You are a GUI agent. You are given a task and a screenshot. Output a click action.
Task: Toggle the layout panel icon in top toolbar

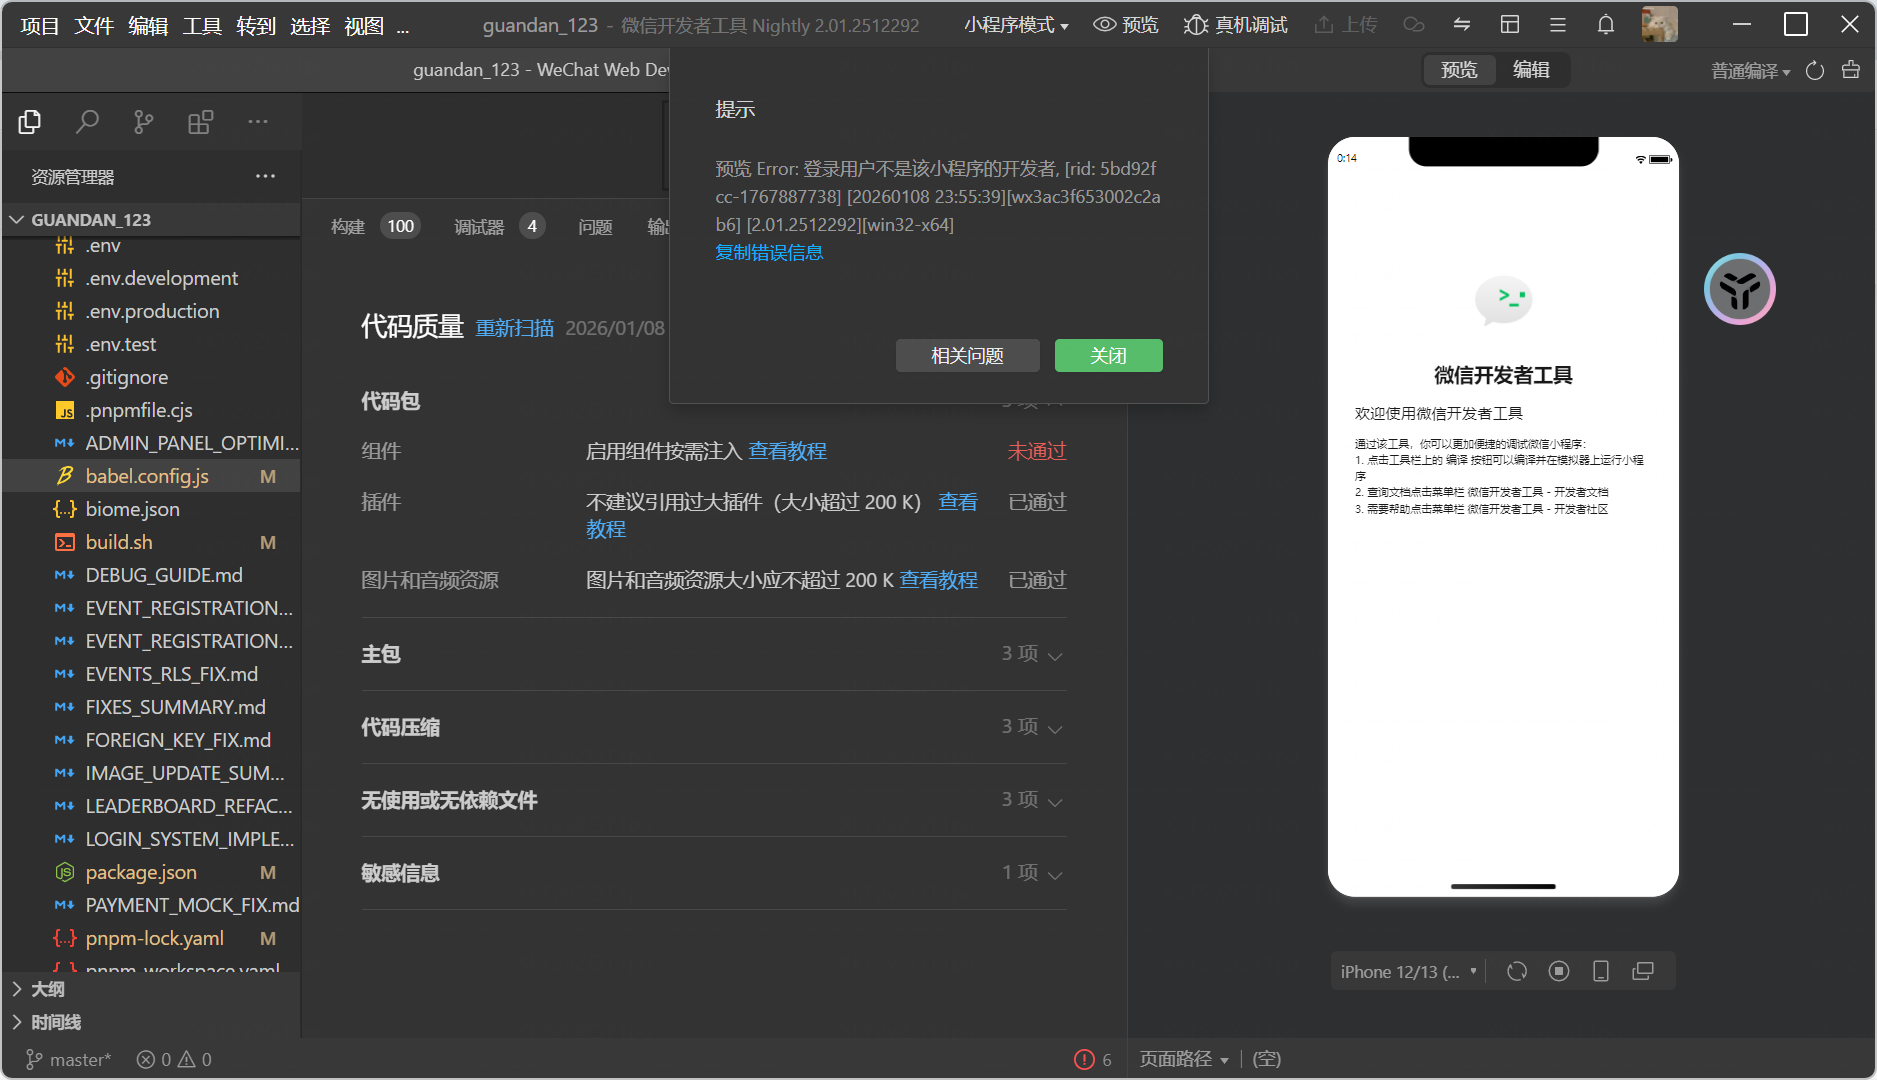coord(1510,25)
